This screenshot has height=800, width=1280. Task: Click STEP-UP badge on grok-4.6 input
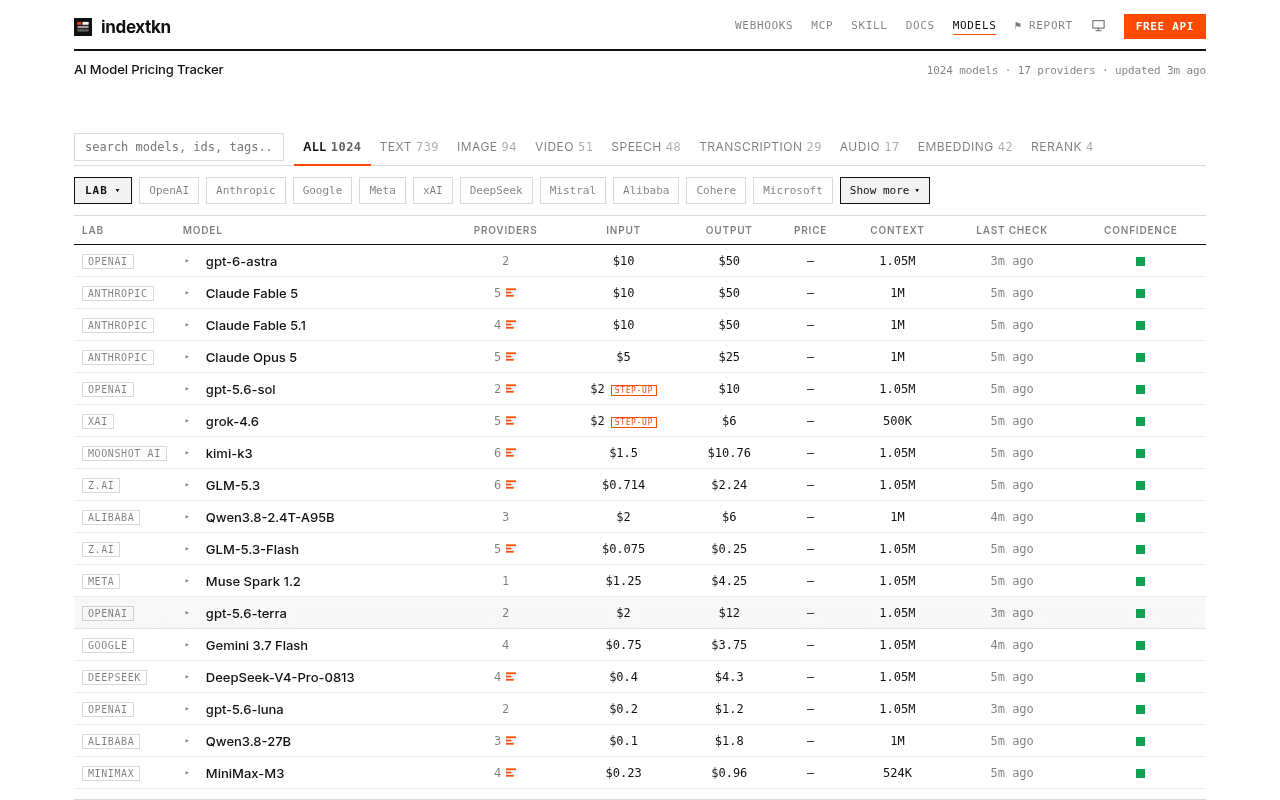(634, 422)
